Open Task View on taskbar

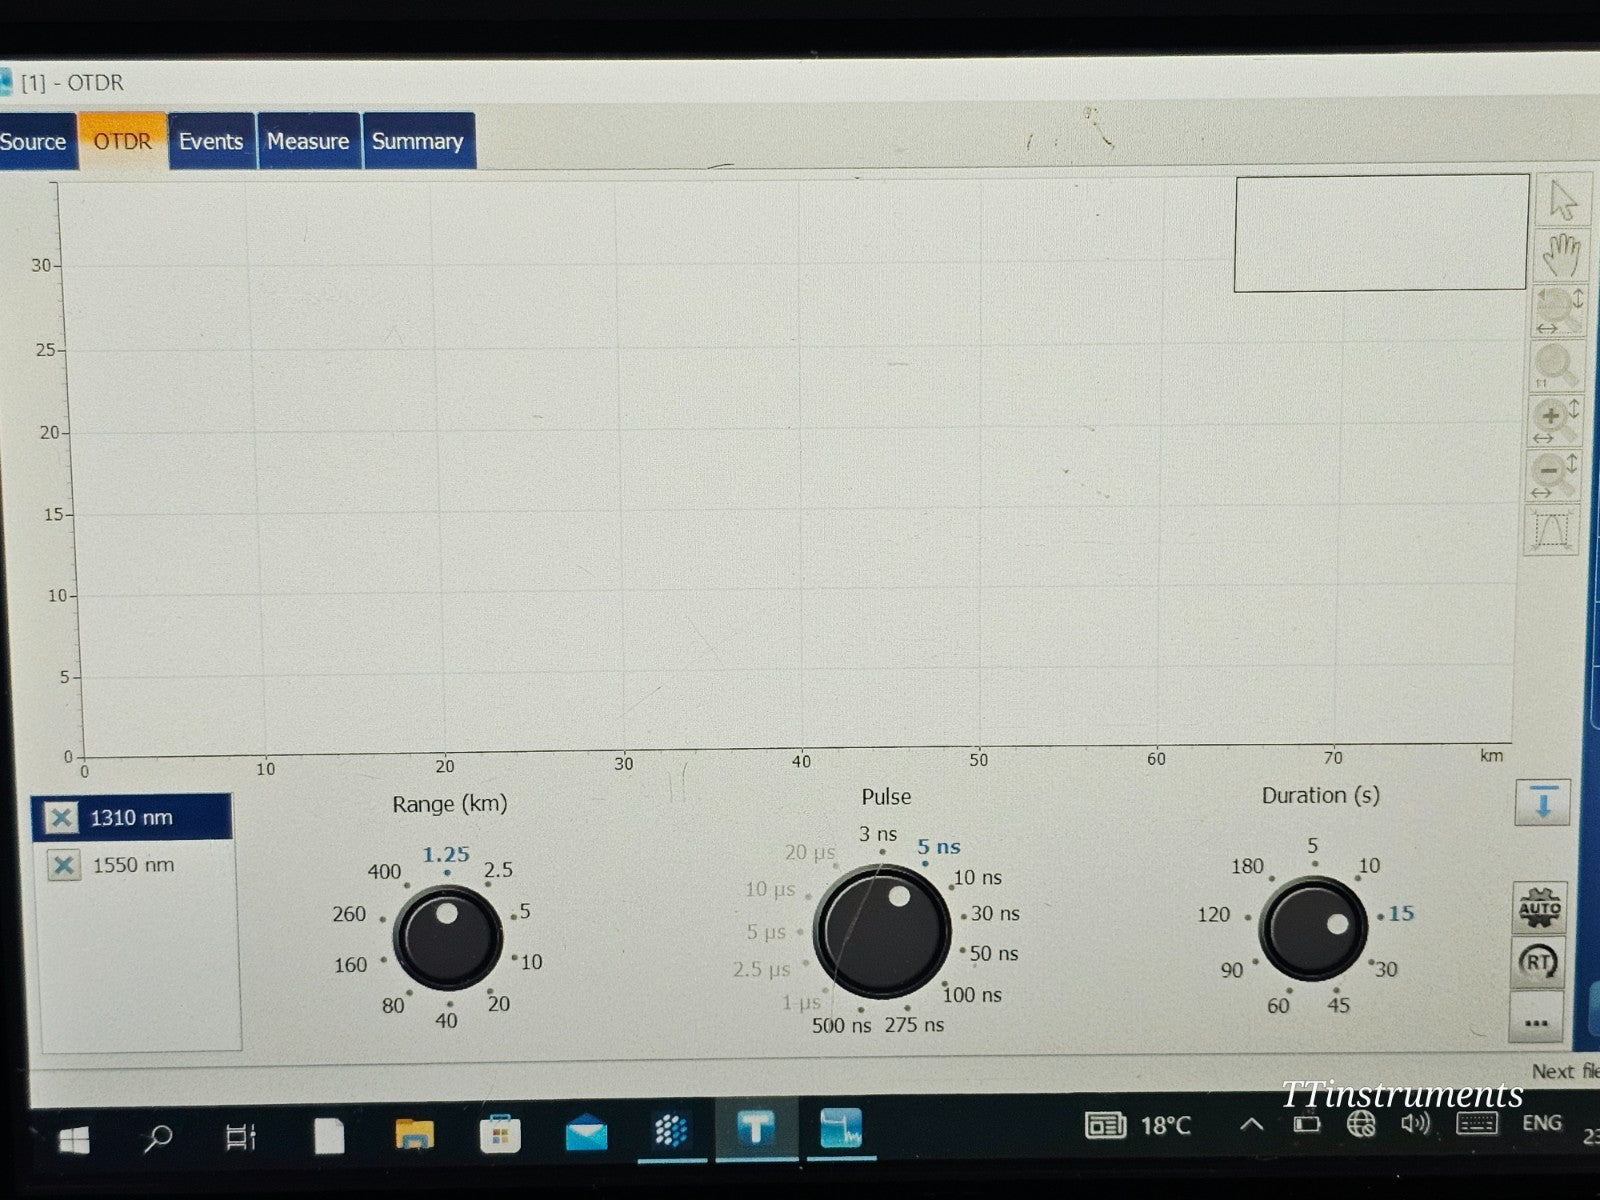pos(241,1137)
